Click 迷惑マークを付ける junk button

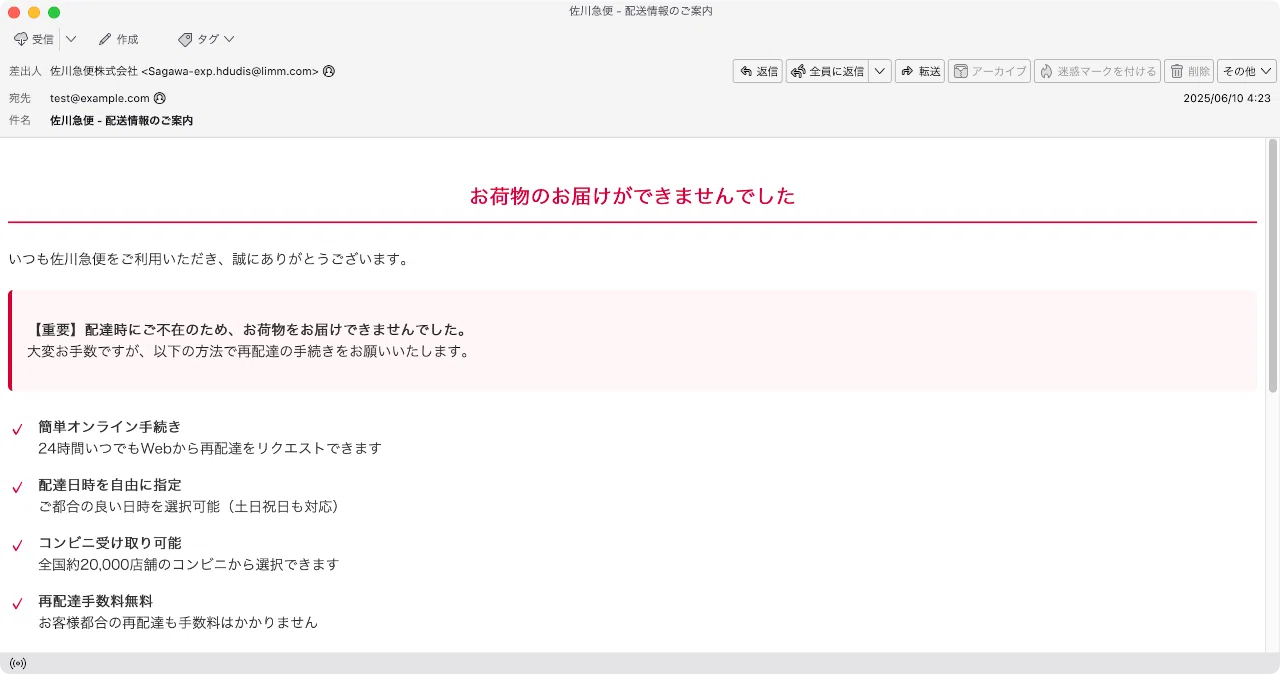1097,71
